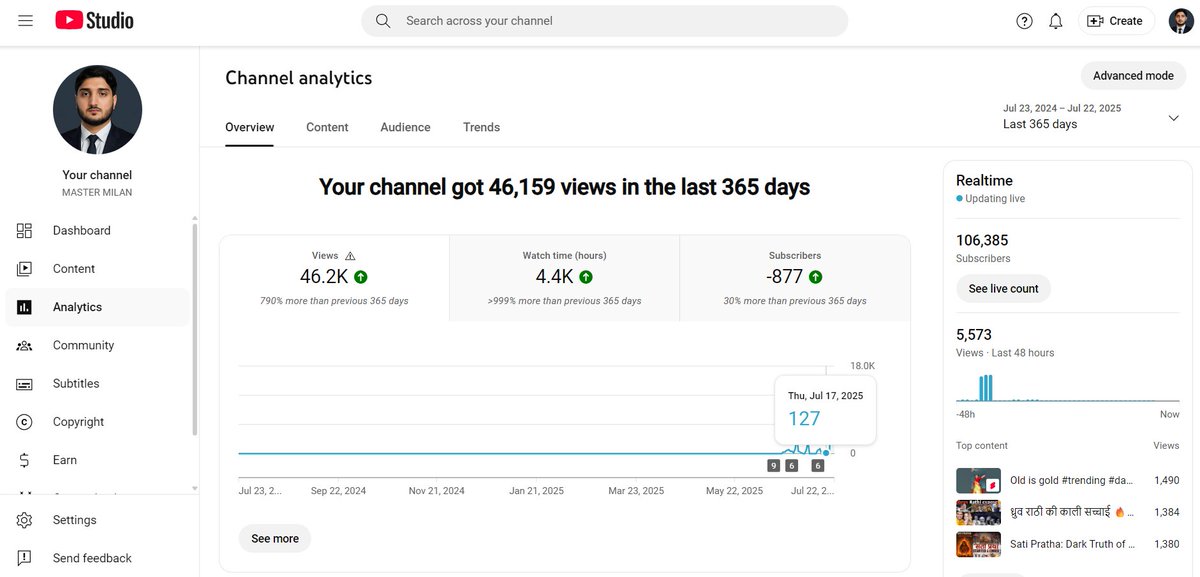Screen dimensions: 1200x577
Task: Open the second top content video thumbnail
Action: (978, 512)
